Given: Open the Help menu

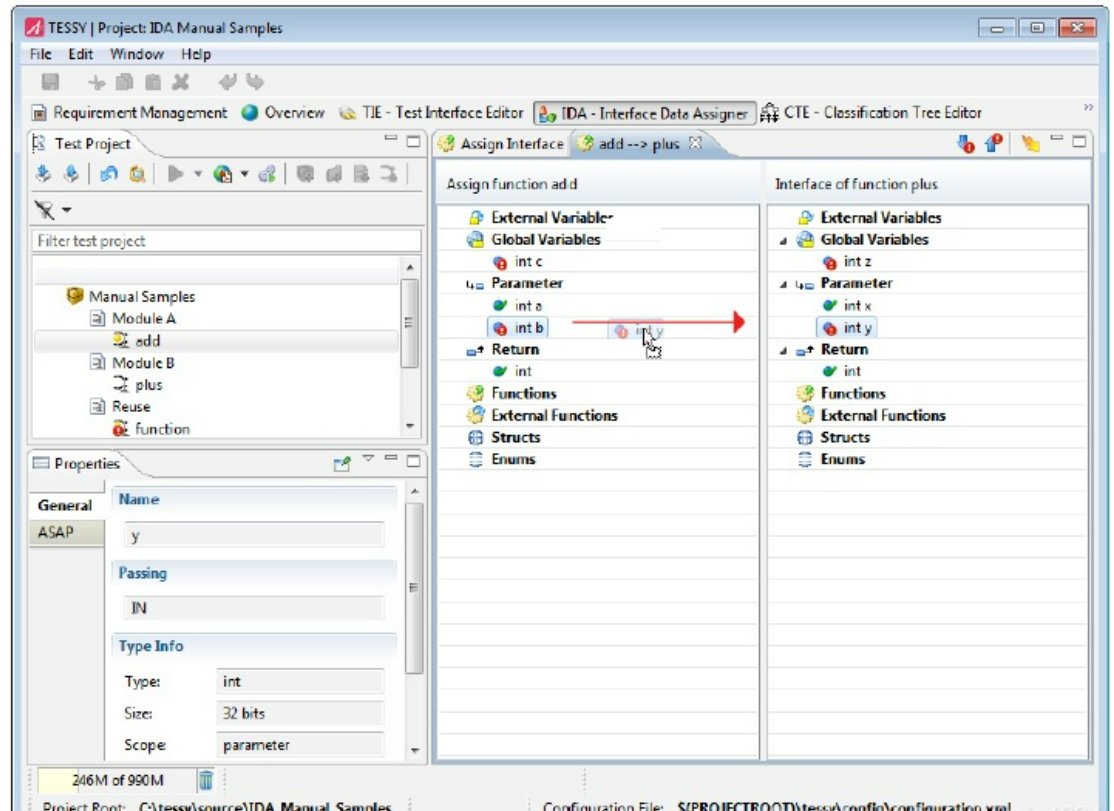Looking at the screenshot, I should [x=195, y=54].
